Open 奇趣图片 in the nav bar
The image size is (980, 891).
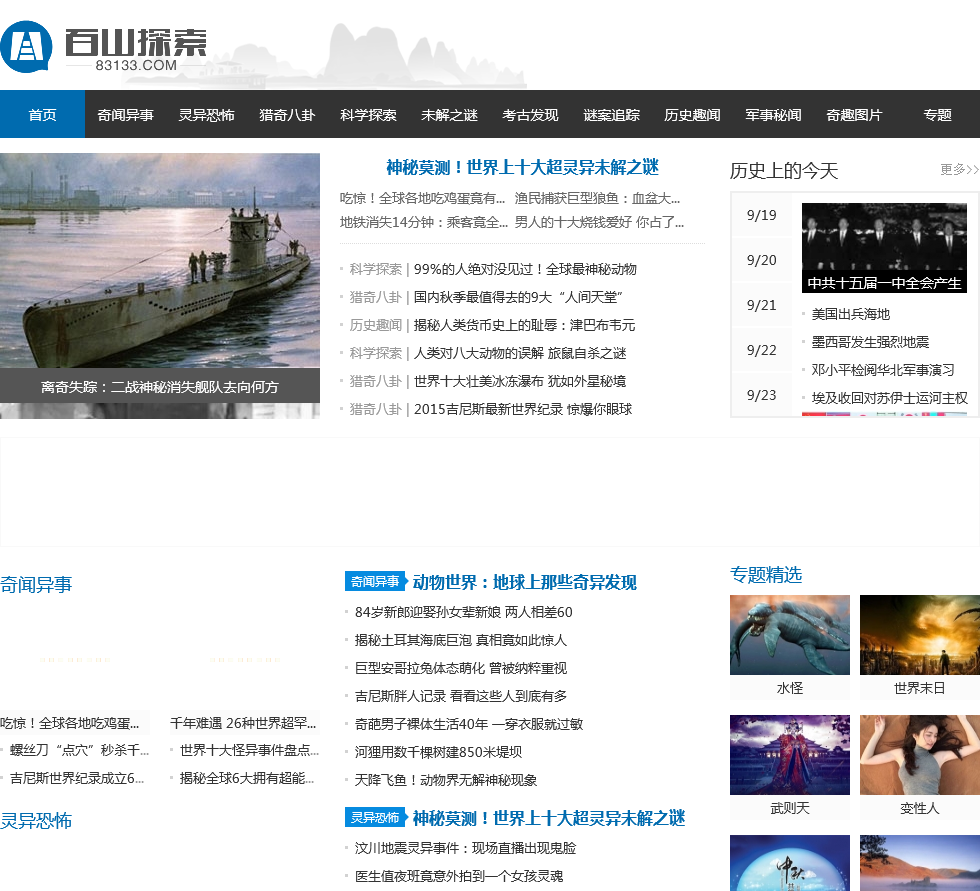[854, 115]
